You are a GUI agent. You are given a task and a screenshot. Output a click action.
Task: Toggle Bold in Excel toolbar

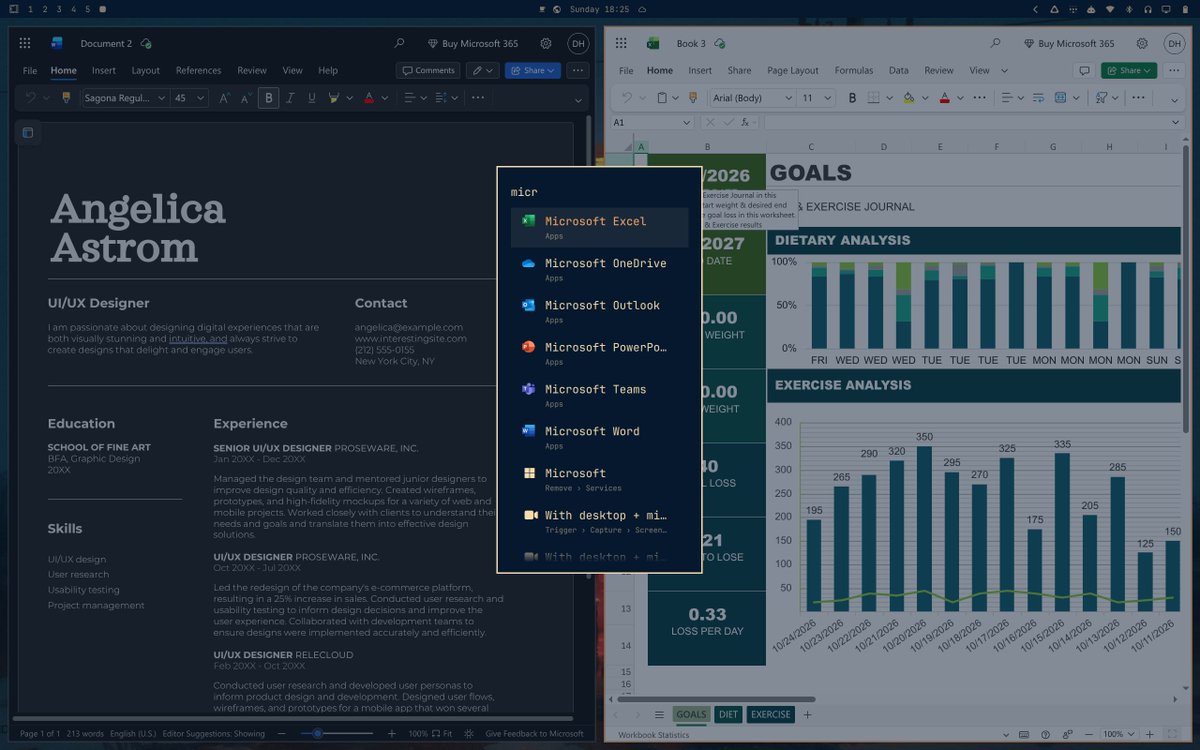852,98
